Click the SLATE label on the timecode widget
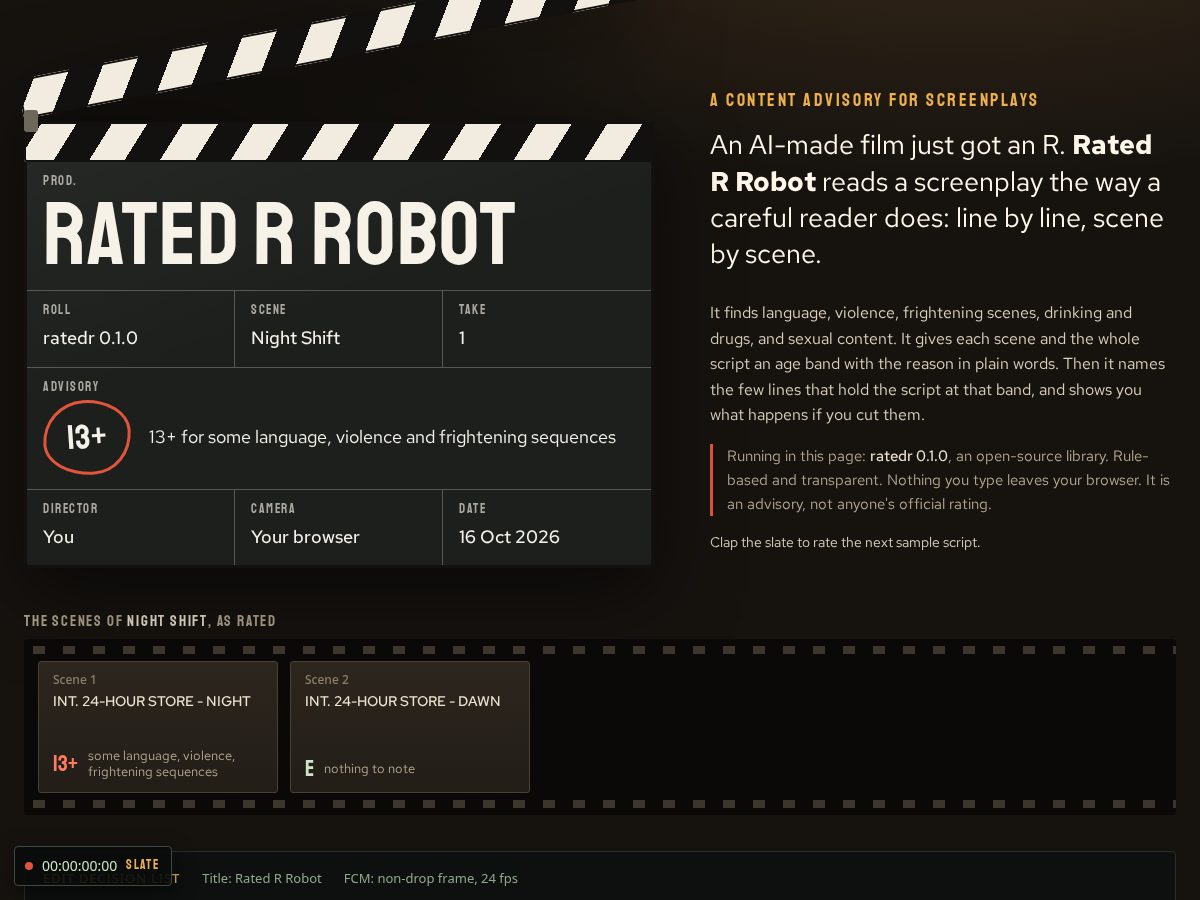The width and height of the screenshot is (1200, 900). (x=142, y=865)
